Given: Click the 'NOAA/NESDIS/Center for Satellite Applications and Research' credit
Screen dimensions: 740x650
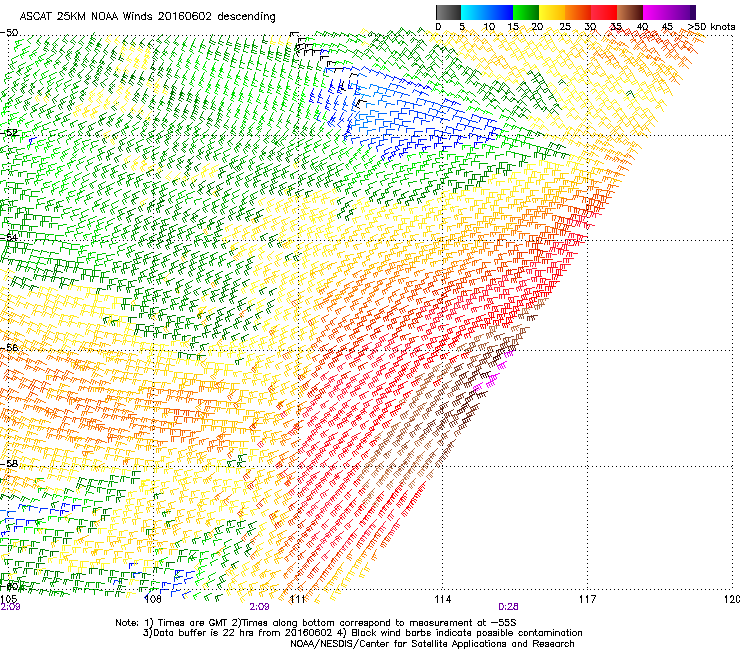Looking at the screenshot, I should tap(432, 644).
